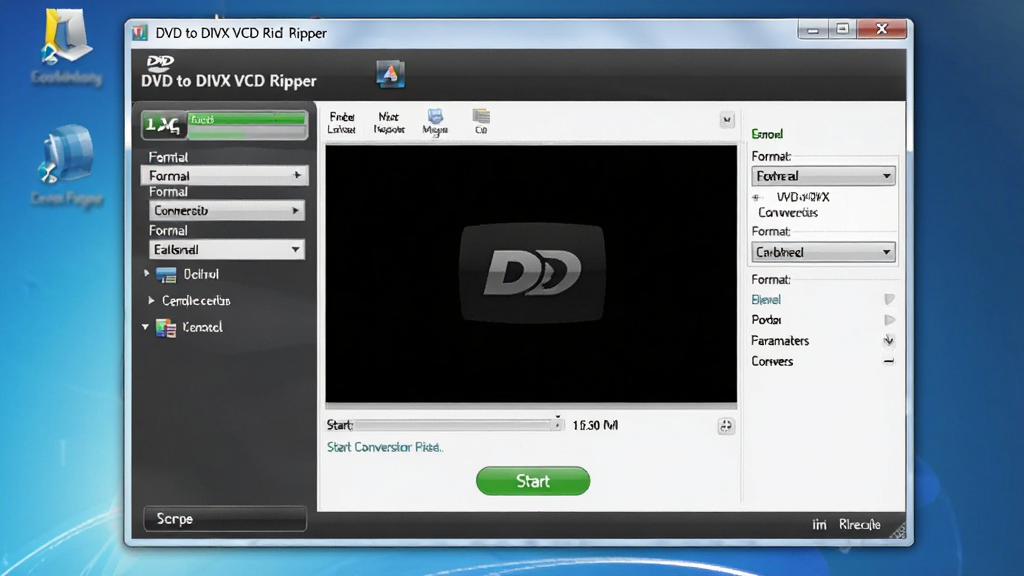Image resolution: width=1024 pixels, height=576 pixels.
Task: Click the arrow icon next to Blerel
Action: point(889,299)
